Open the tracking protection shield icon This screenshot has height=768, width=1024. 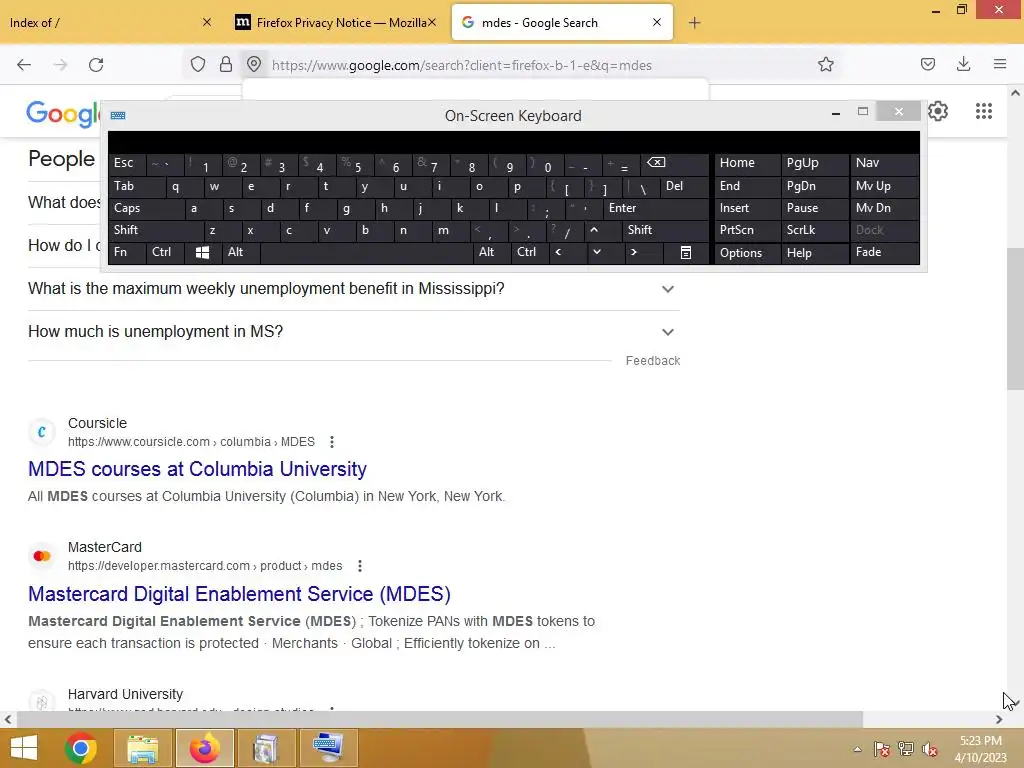198,65
